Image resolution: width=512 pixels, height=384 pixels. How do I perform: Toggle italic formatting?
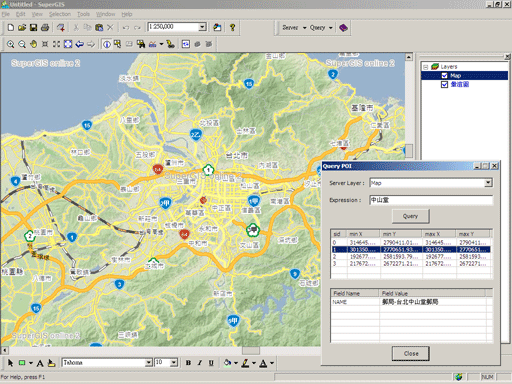pos(200,363)
